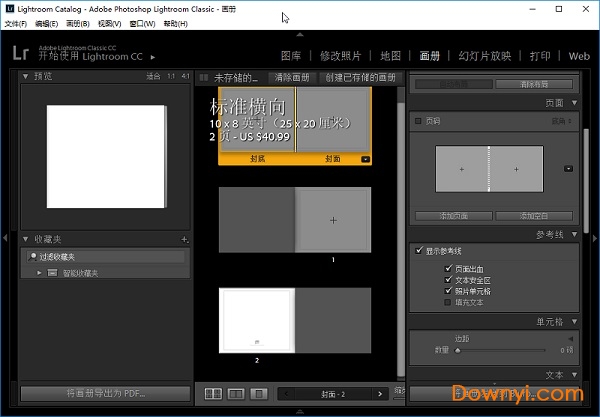Go to previous page arrow
The height and width of the screenshot is (417, 600).
click(286, 394)
